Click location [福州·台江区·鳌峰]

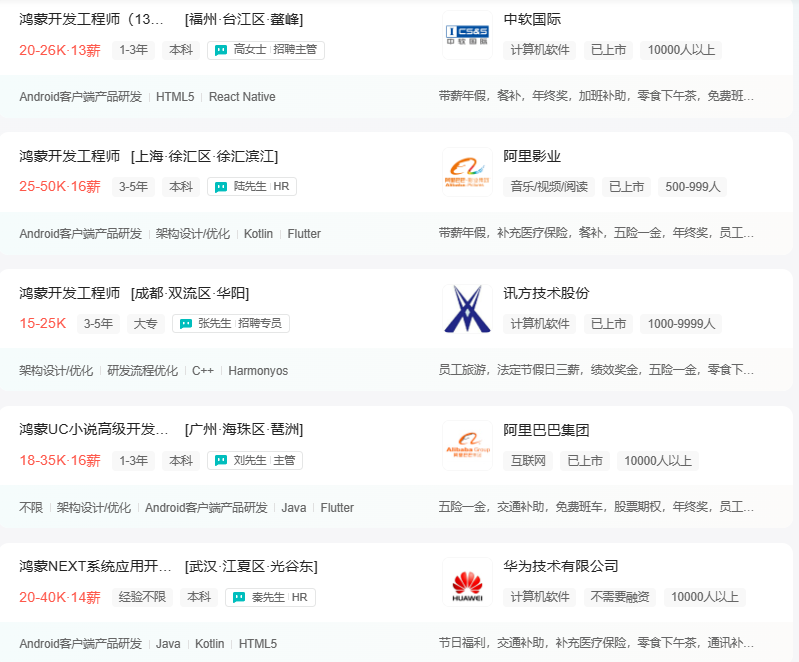(x=244, y=19)
